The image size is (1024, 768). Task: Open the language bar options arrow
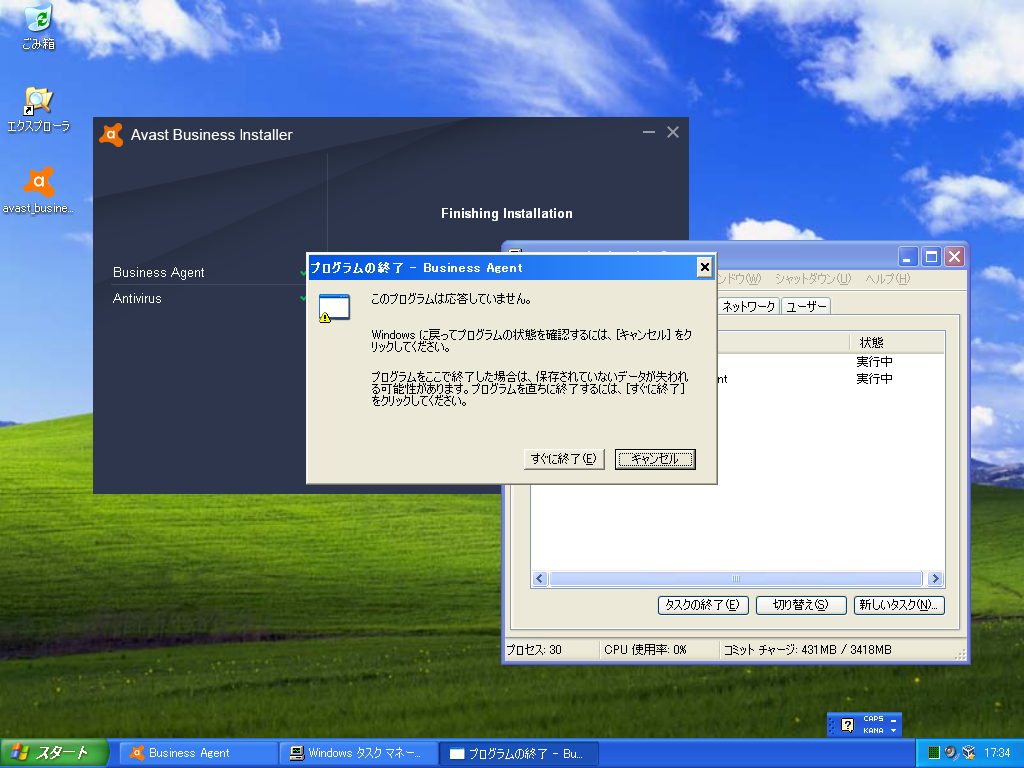[893, 731]
